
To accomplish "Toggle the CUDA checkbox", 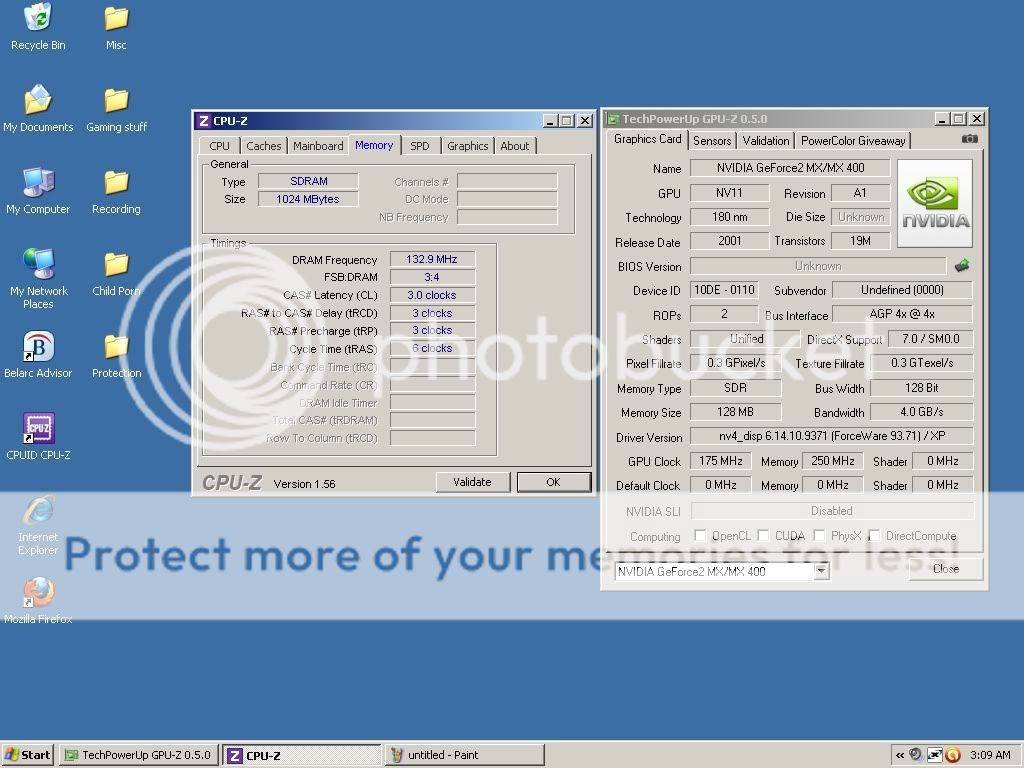I will [763, 536].
